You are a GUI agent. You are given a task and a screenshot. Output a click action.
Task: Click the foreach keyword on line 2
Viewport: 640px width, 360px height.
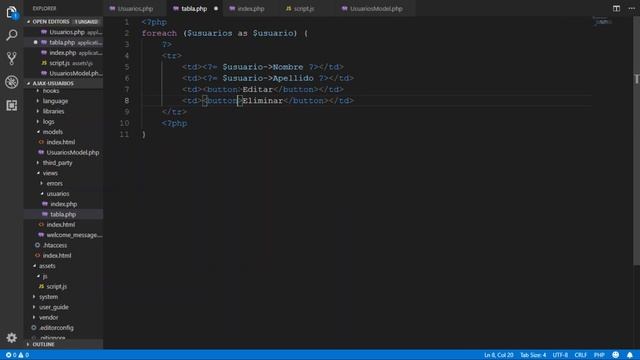coord(159,33)
